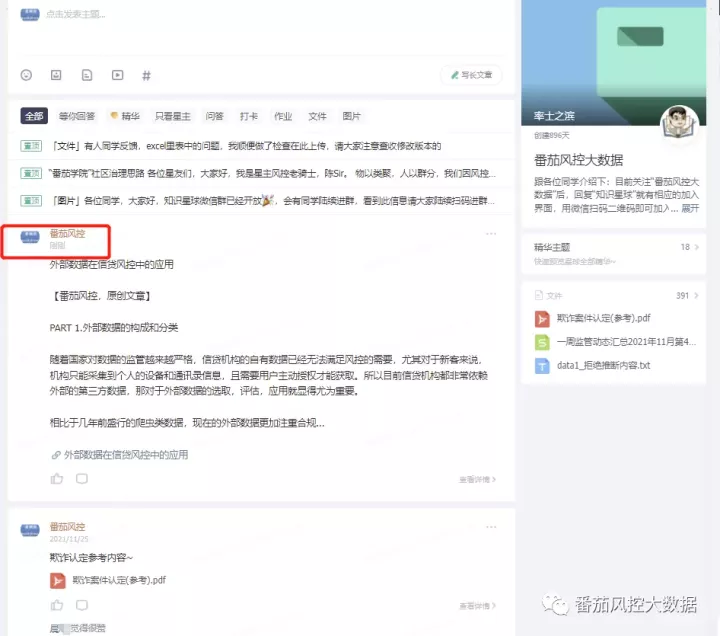Screen dimensions: 720x636
Task: Insert an image using picture icon
Action: [x=56, y=75]
